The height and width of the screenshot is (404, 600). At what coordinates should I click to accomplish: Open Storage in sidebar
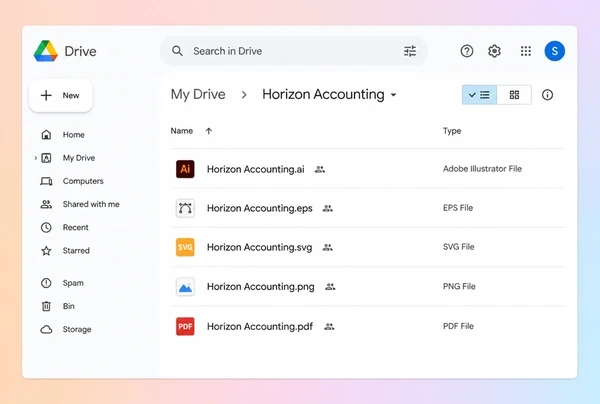[x=77, y=329]
